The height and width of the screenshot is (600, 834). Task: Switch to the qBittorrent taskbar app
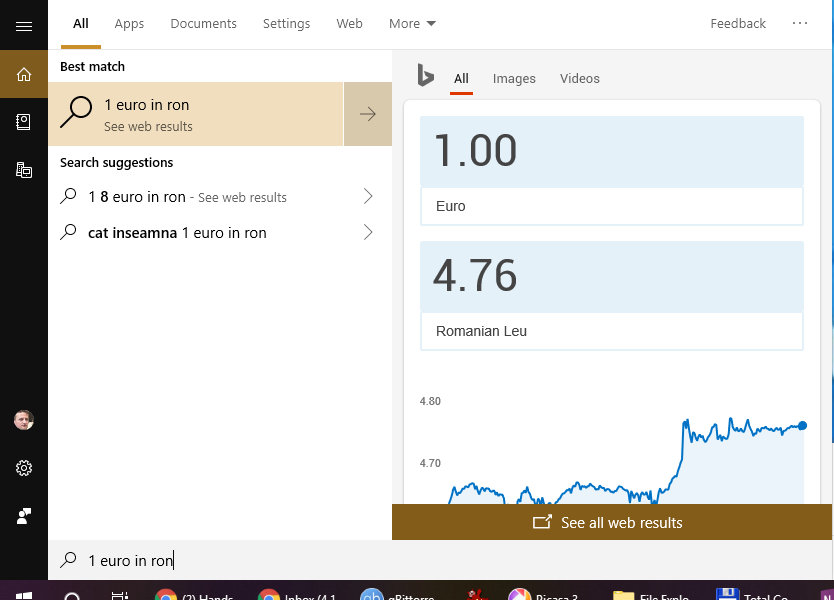point(398,595)
